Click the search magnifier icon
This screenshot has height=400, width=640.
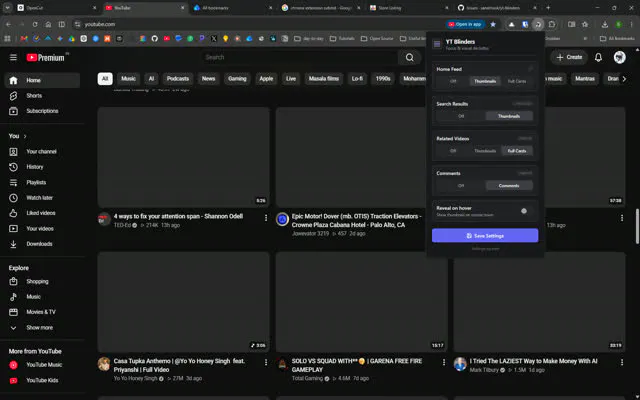[409, 58]
